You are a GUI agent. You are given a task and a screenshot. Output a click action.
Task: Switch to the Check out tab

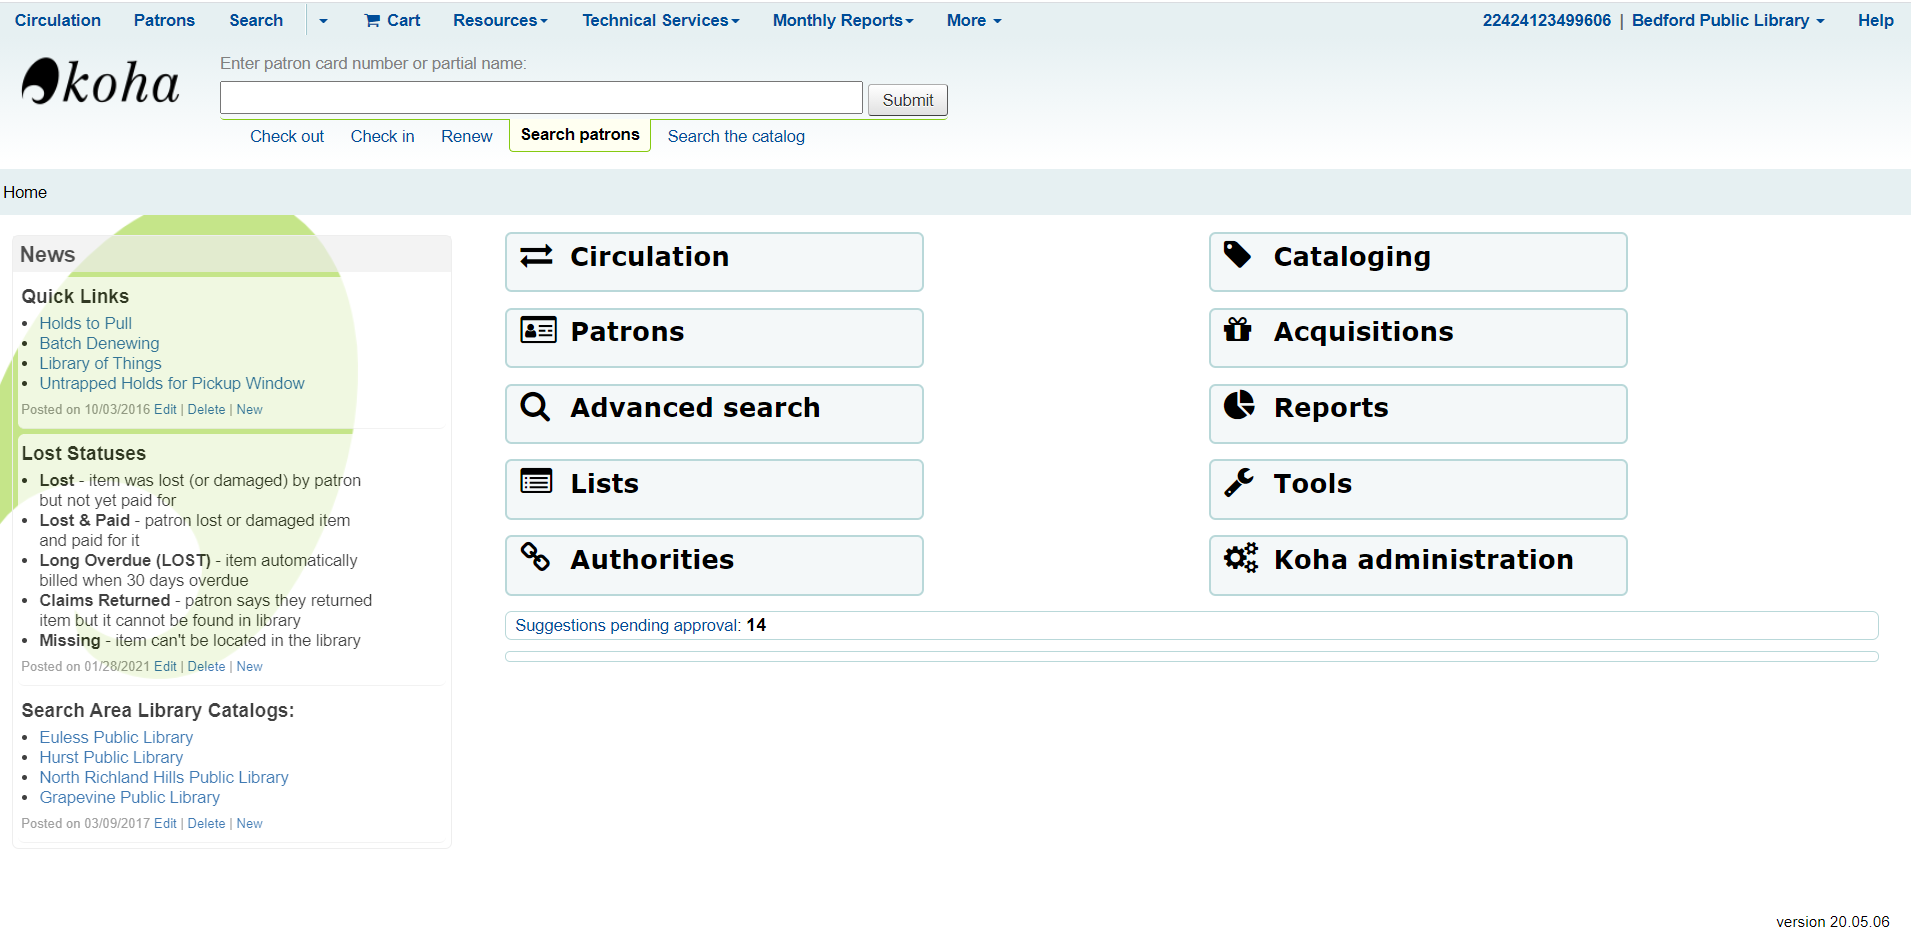click(x=287, y=136)
